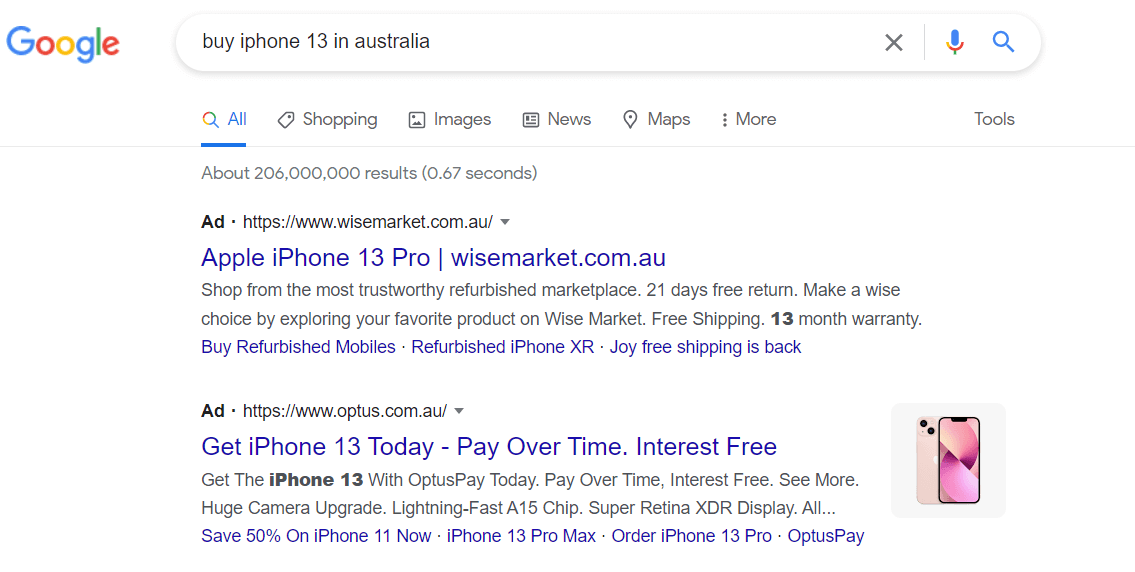1135x572 pixels.
Task: Expand the optus ad URL dropdown arrow
Action: point(459,411)
